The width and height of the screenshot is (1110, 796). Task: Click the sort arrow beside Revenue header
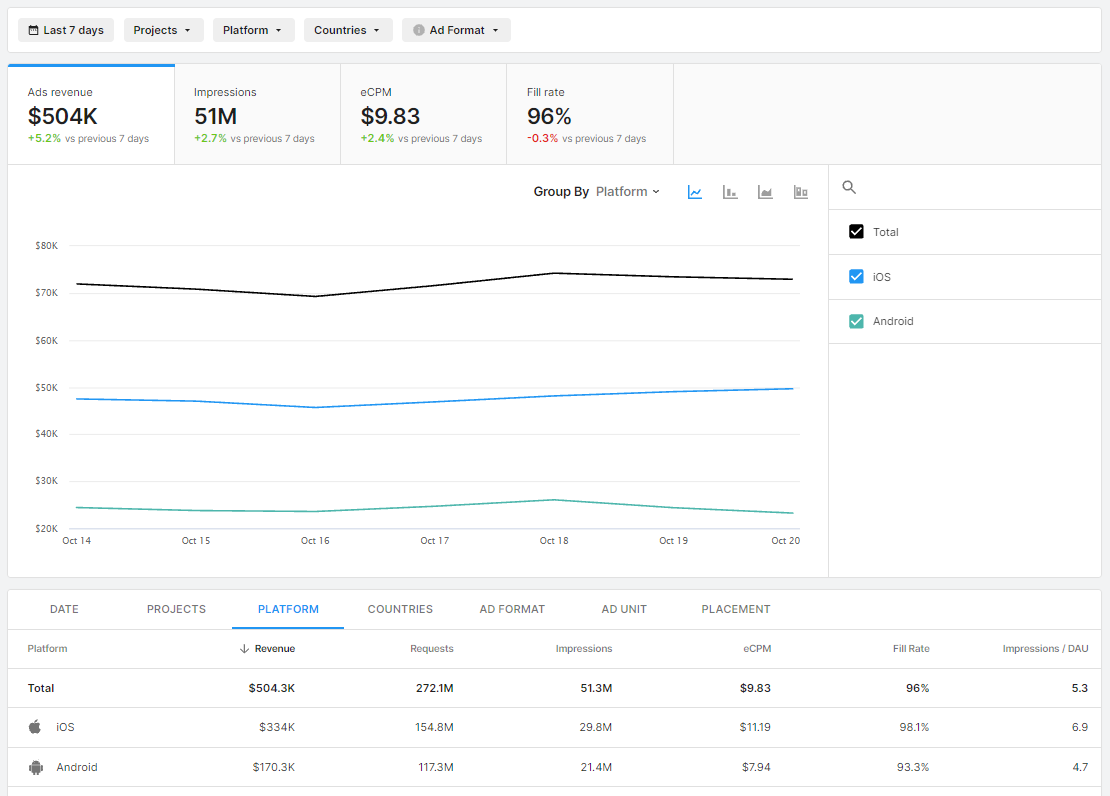(244, 649)
